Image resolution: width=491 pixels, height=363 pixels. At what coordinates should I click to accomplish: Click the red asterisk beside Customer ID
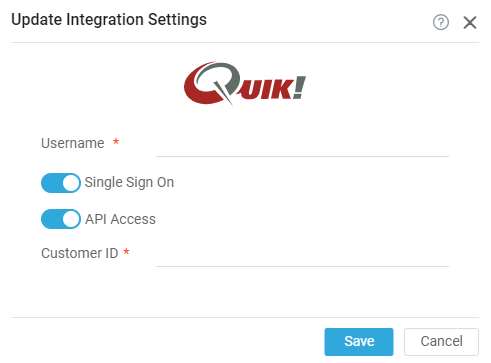coord(126,251)
